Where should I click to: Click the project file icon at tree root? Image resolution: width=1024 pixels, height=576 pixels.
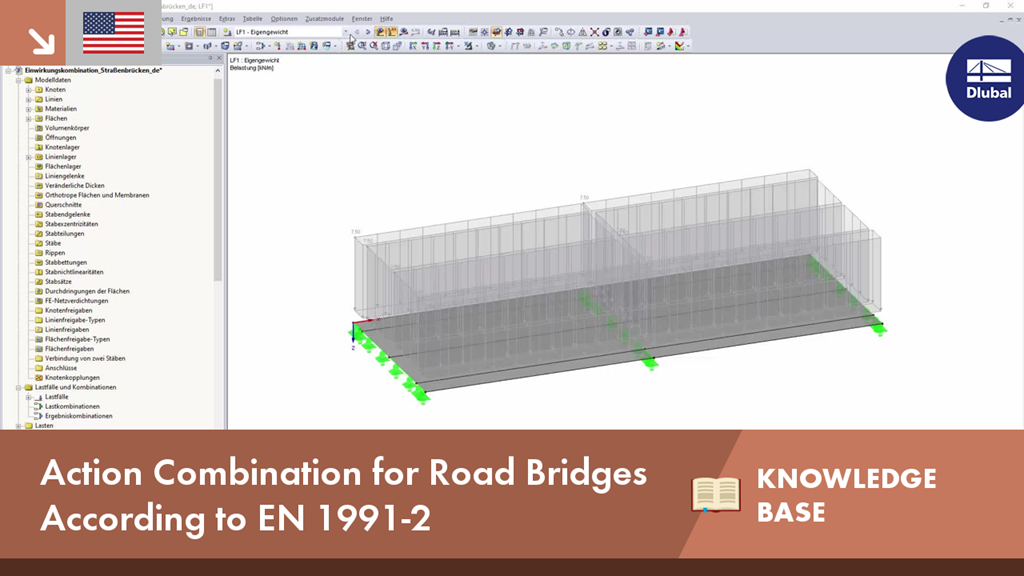click(x=18, y=70)
